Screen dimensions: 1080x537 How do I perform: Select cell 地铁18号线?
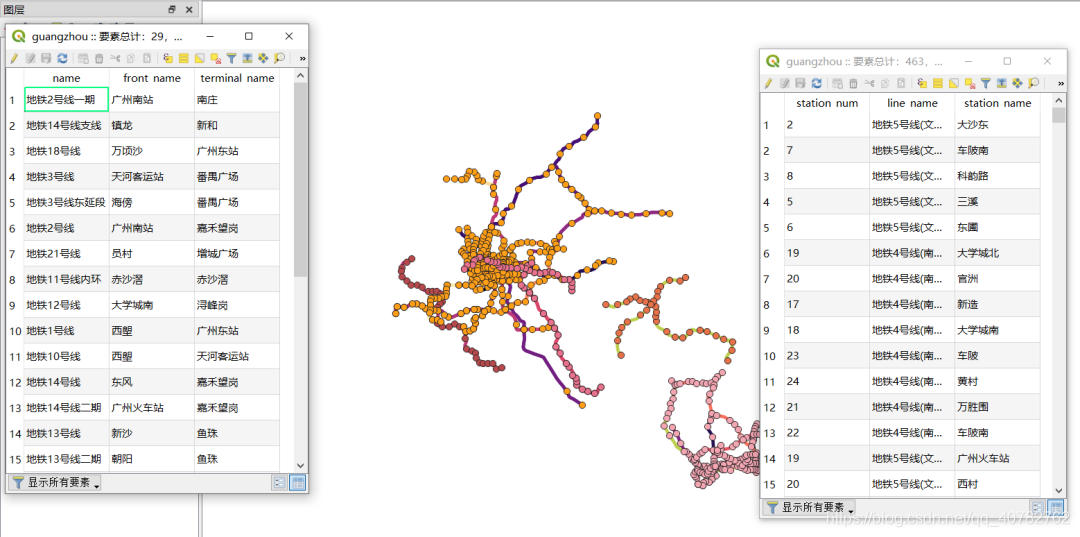pos(66,151)
